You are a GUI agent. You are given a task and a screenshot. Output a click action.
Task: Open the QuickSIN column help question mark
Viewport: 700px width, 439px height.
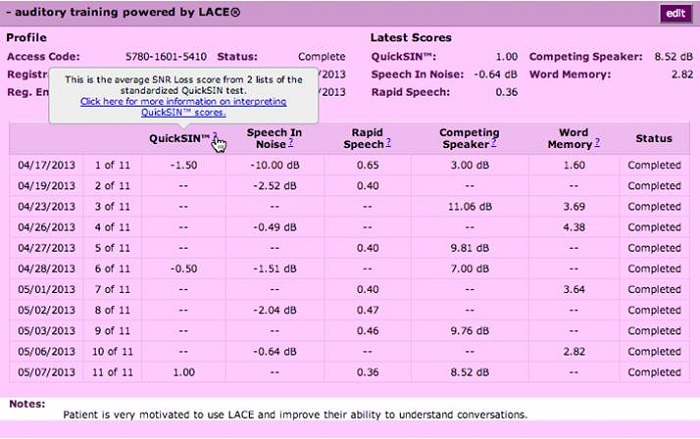click(215, 136)
